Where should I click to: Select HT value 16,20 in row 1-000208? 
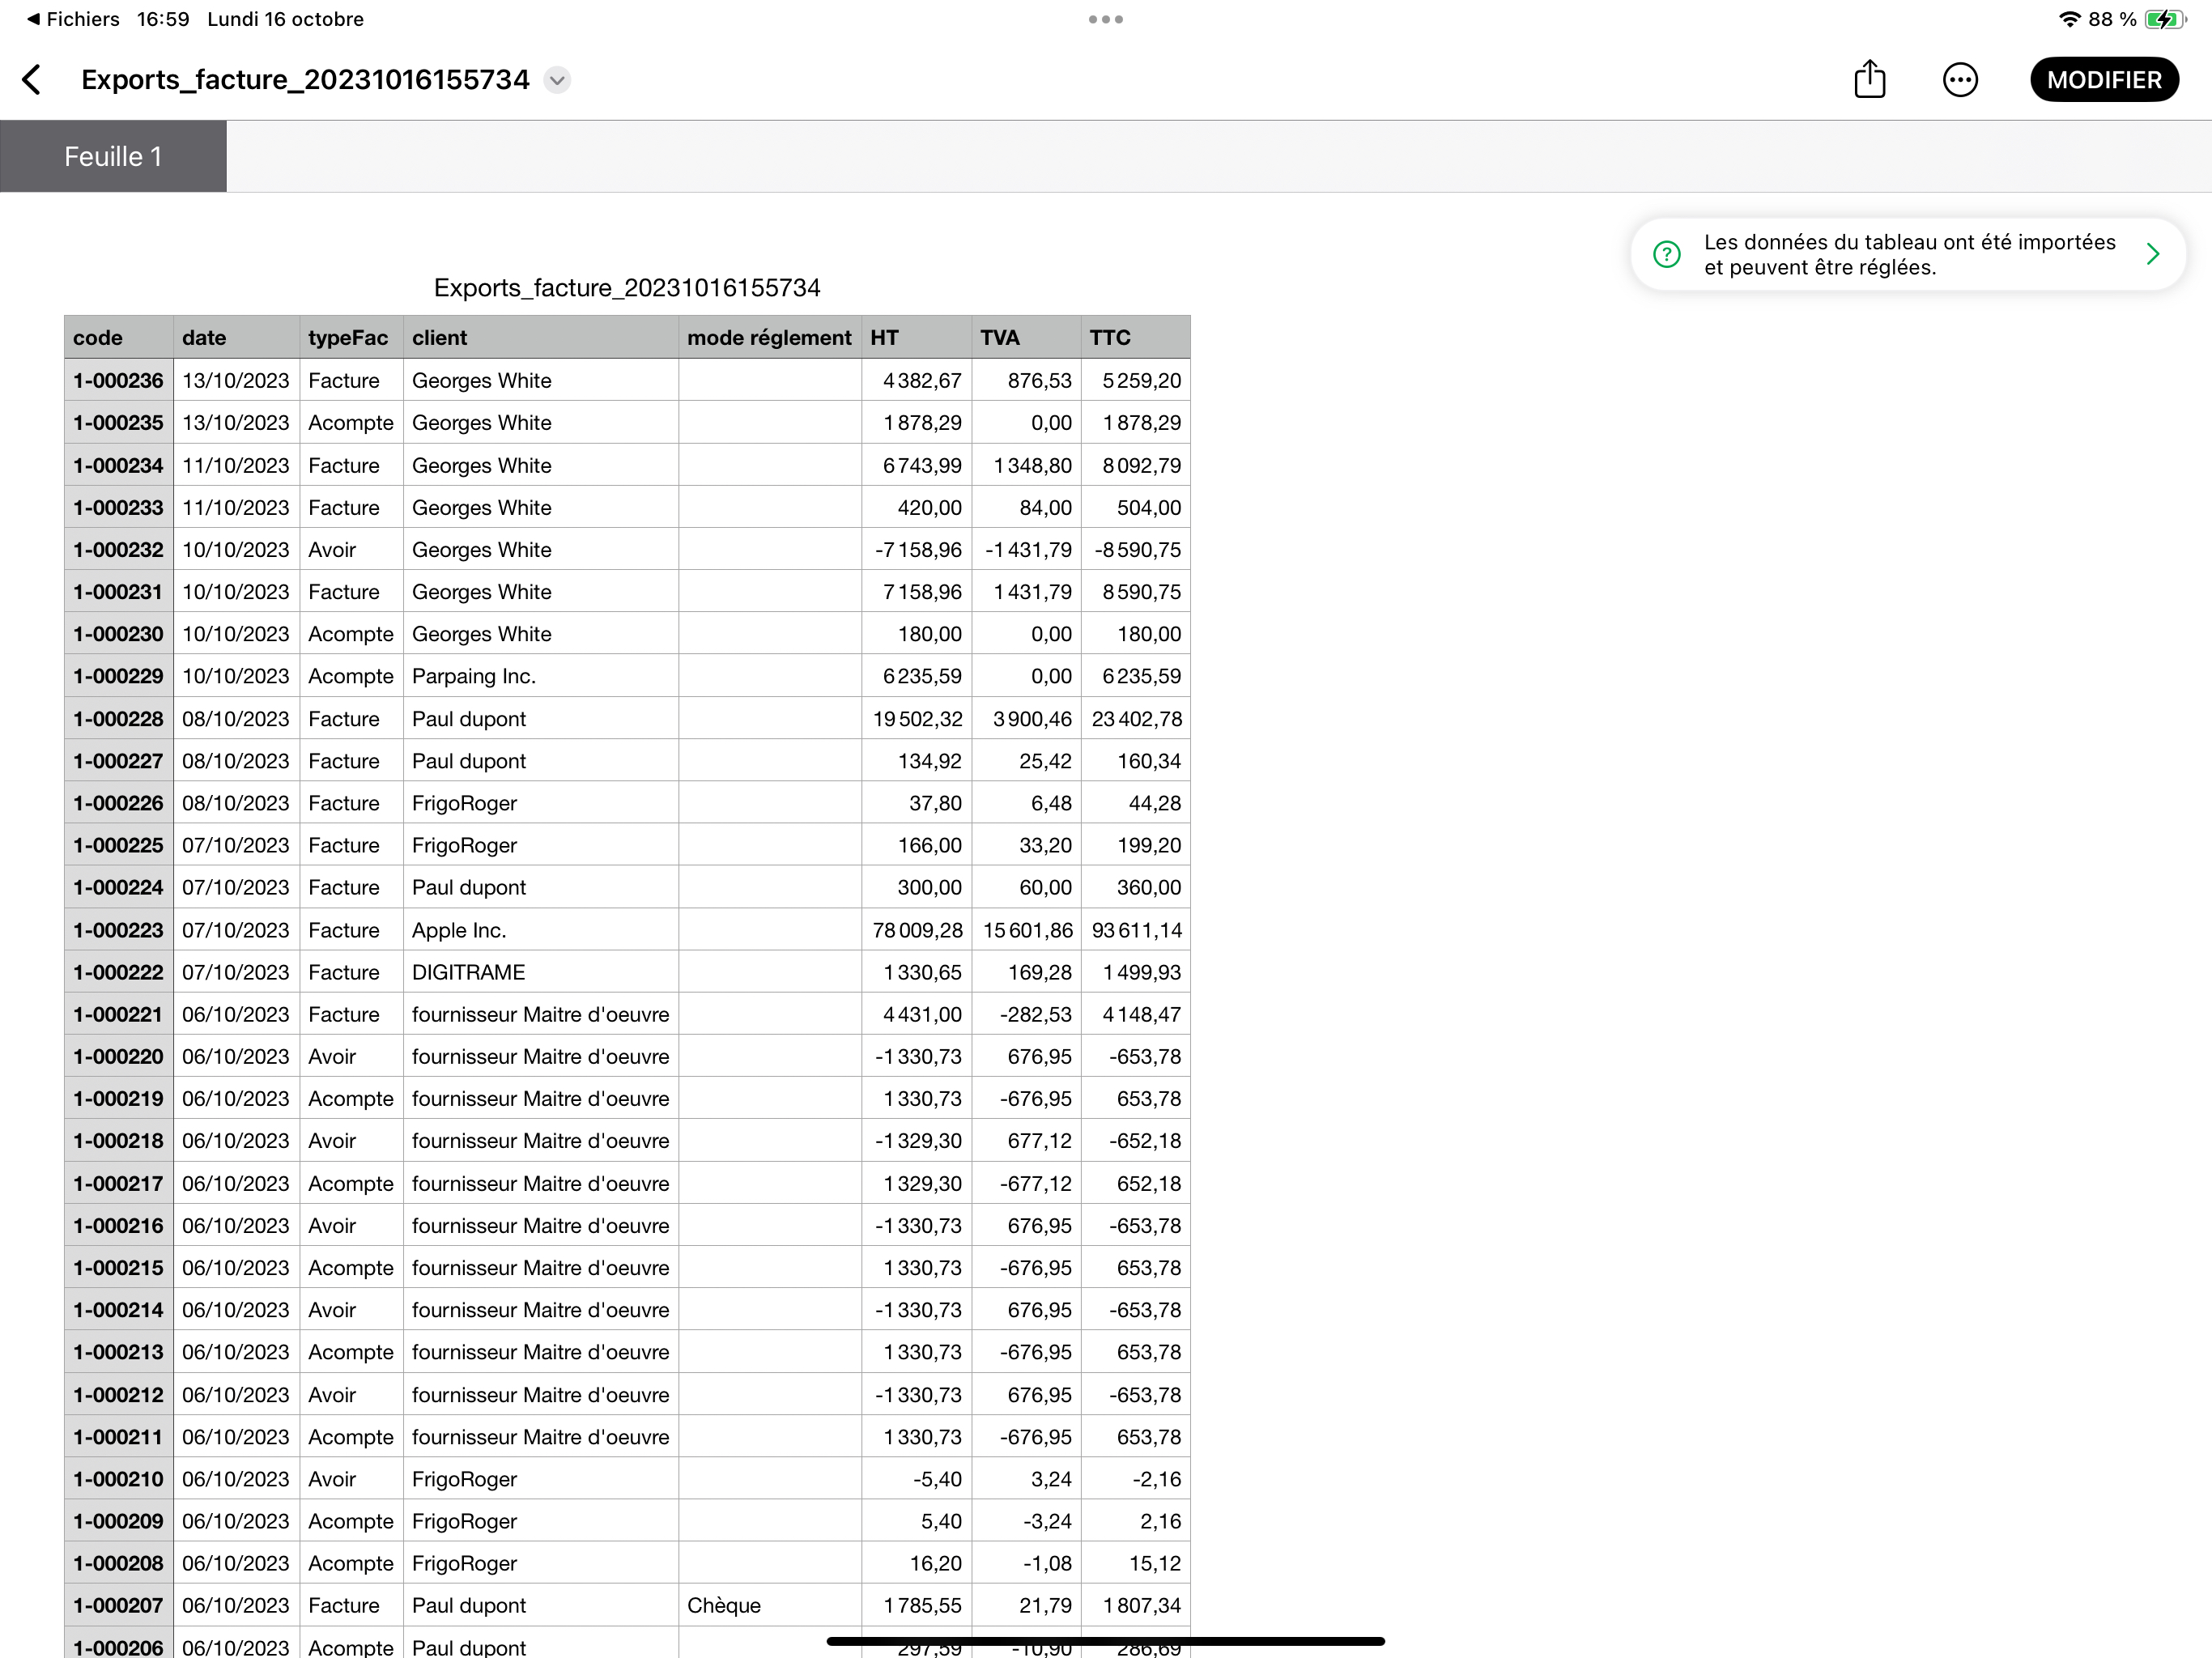click(917, 1563)
